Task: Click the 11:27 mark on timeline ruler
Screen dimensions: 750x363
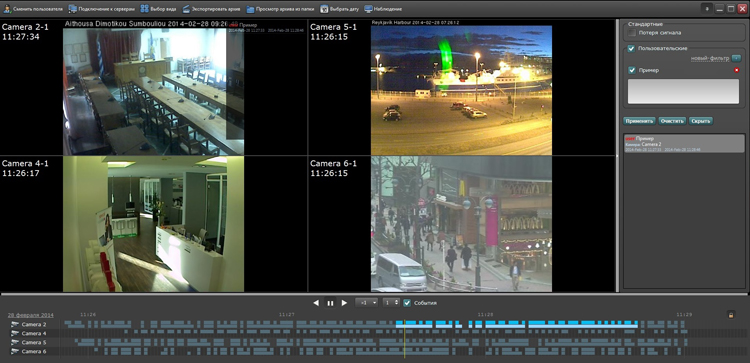Action: coord(286,315)
